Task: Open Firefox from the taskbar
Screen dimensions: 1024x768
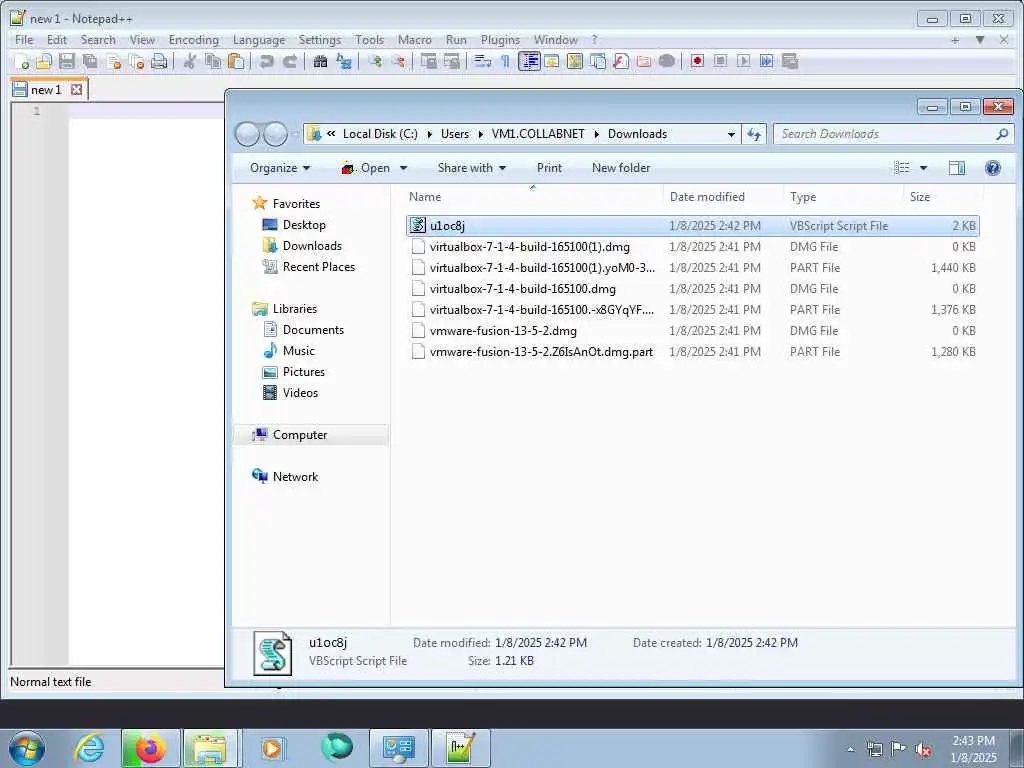Action: (151, 748)
